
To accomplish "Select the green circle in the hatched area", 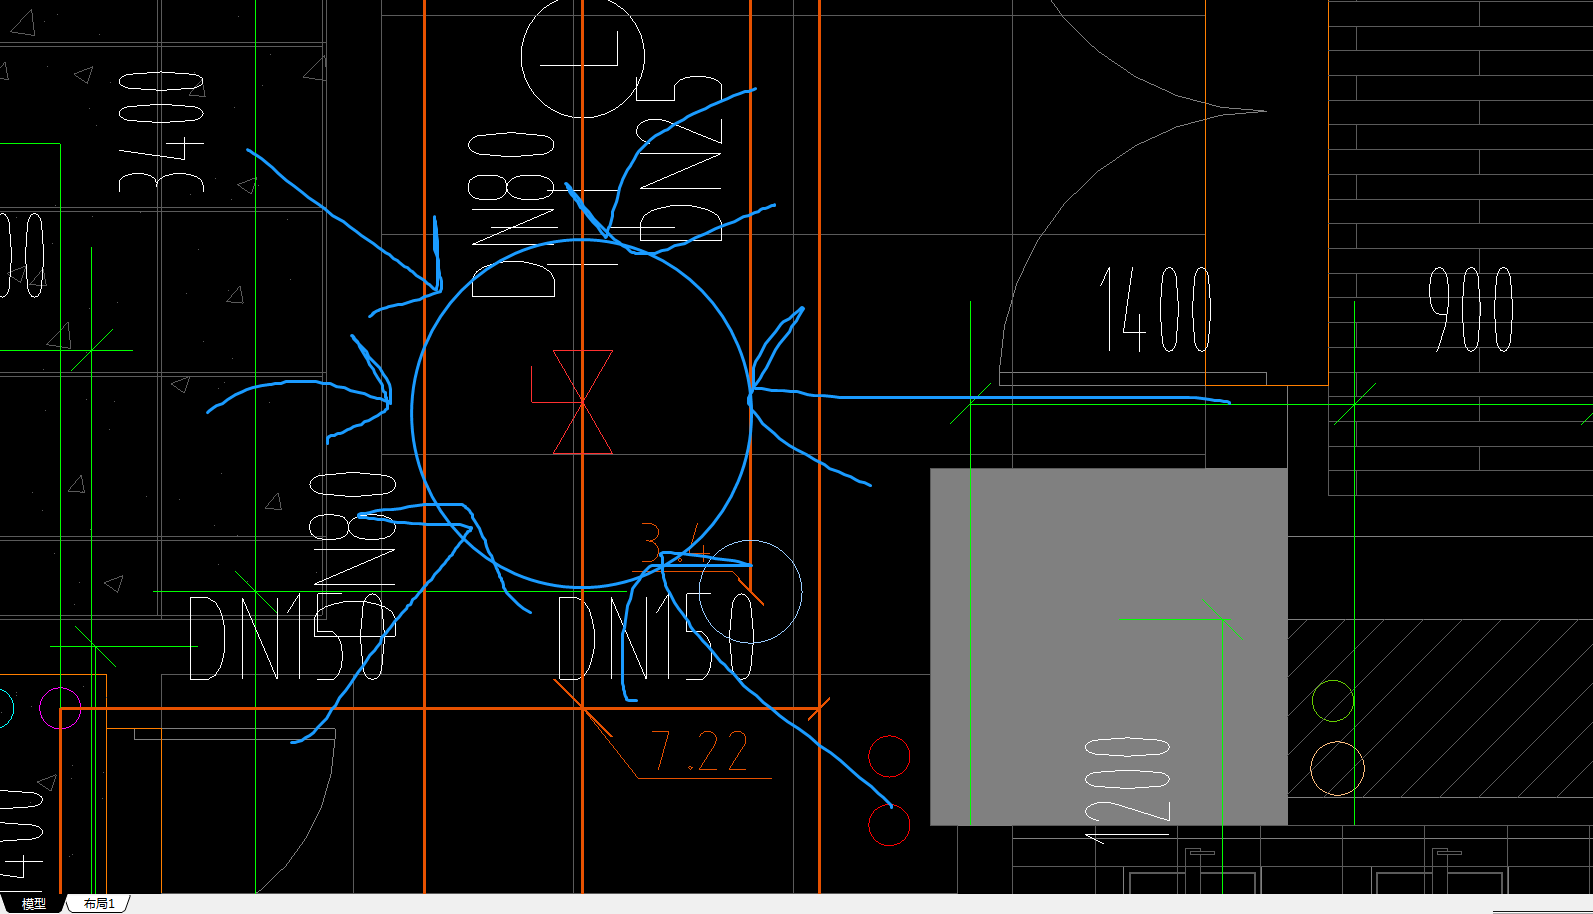I will [x=1333, y=700].
